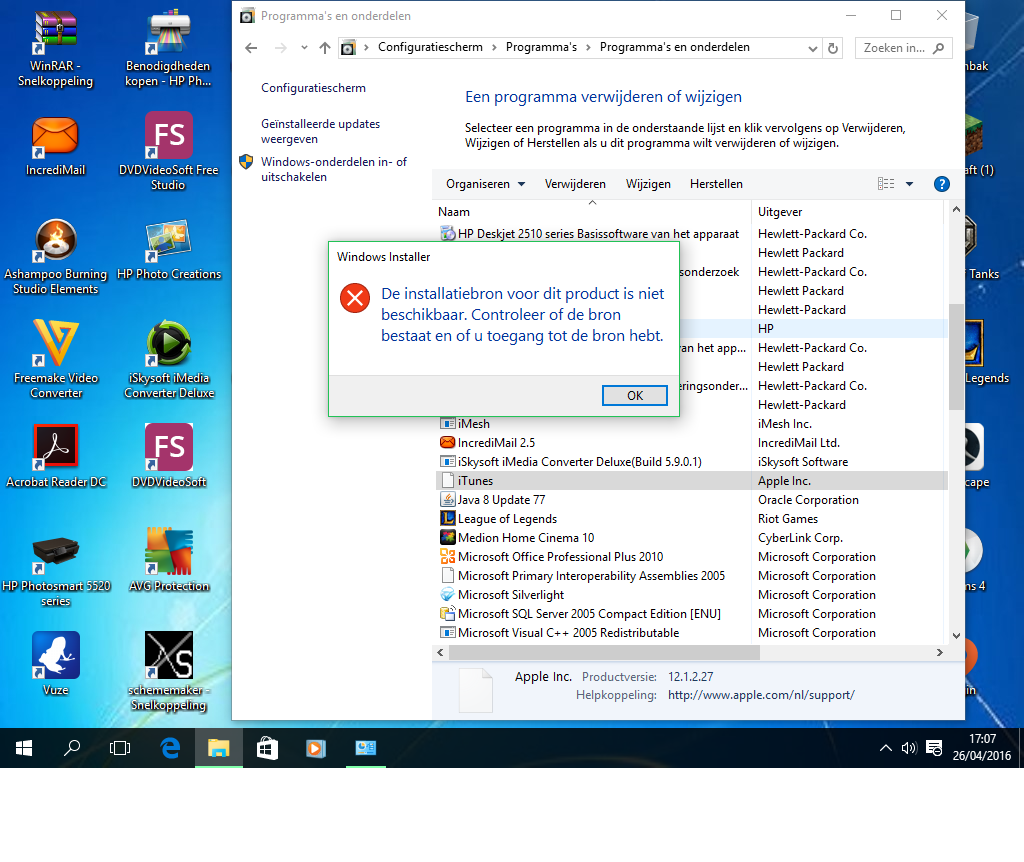This screenshot has height=862, width=1024.
Task: Open taskbar search magnifier
Action: point(72,748)
